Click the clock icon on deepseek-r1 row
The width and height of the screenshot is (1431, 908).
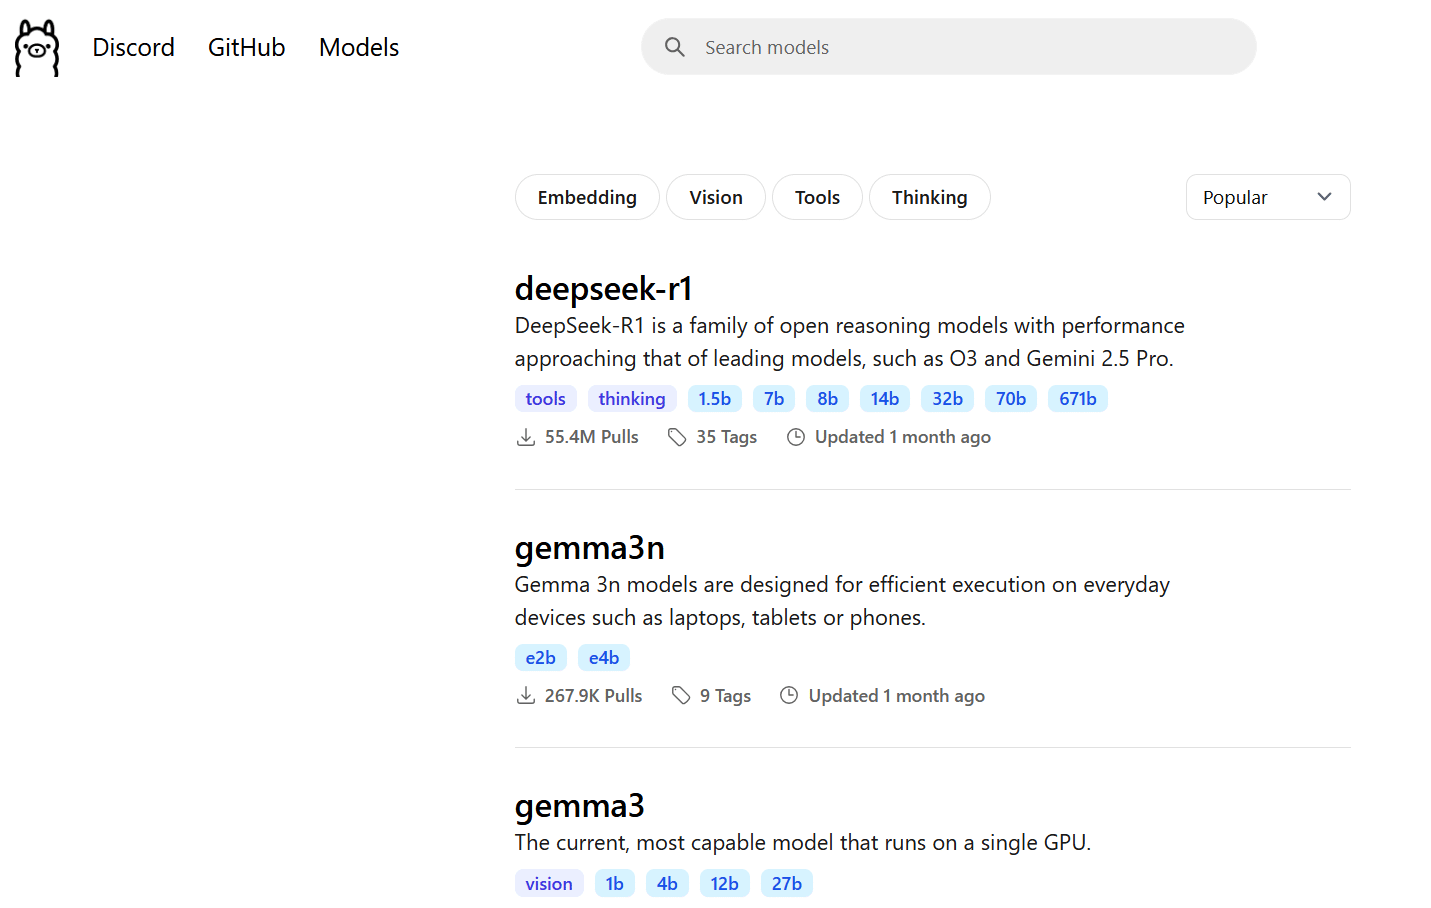tap(796, 437)
